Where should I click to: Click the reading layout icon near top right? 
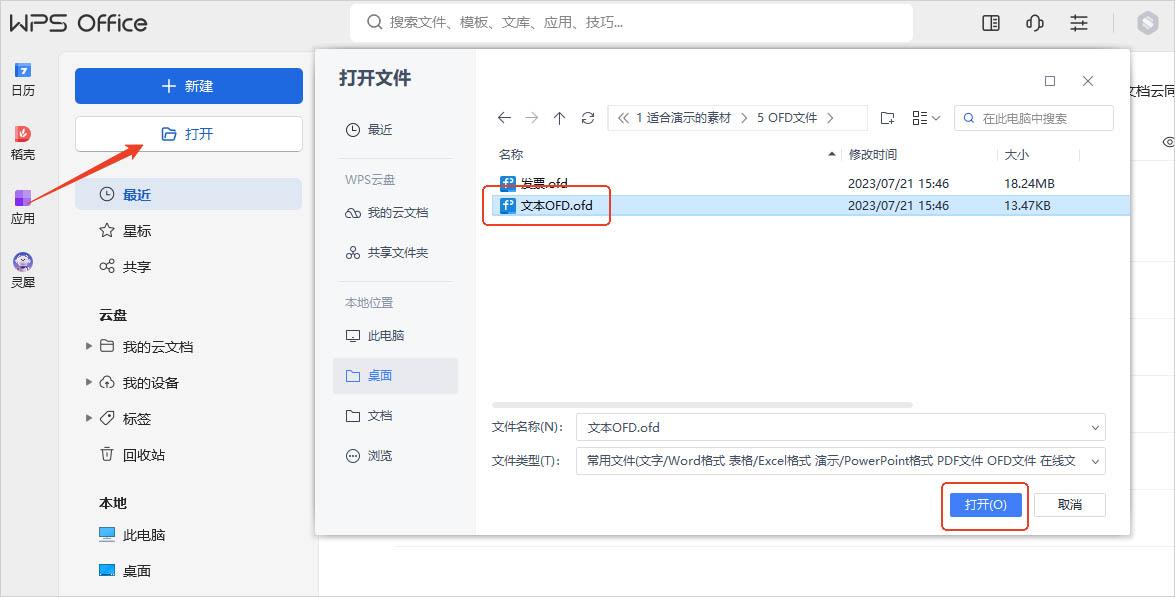pyautogui.click(x=991, y=22)
